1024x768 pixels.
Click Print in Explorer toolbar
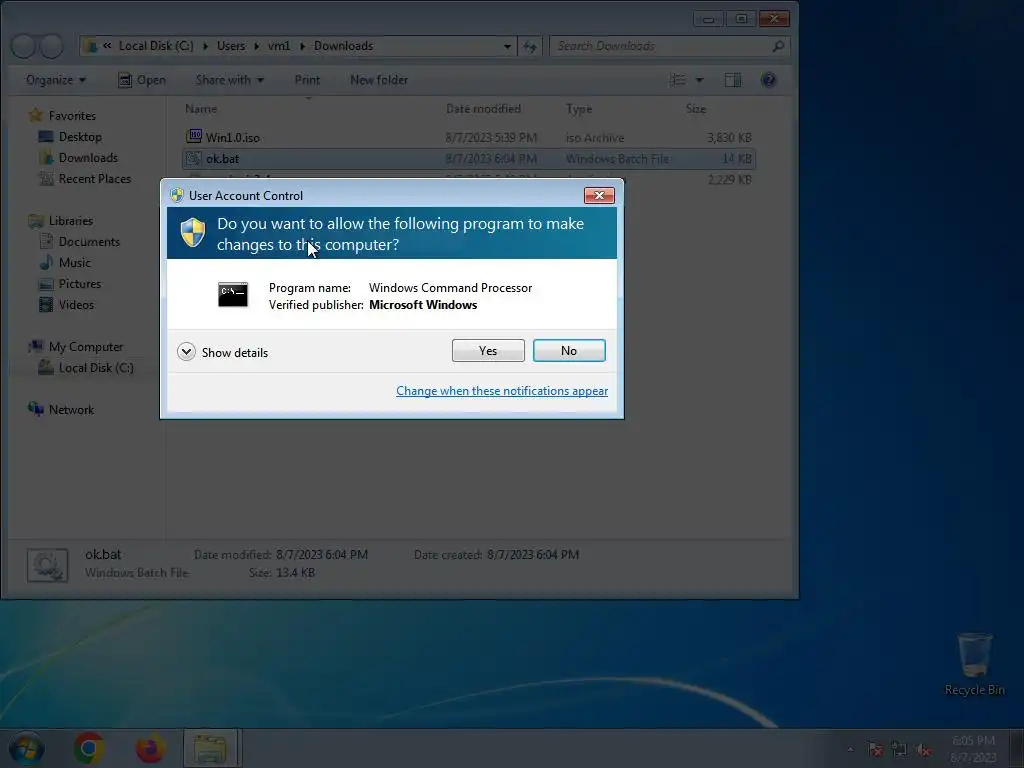click(307, 80)
